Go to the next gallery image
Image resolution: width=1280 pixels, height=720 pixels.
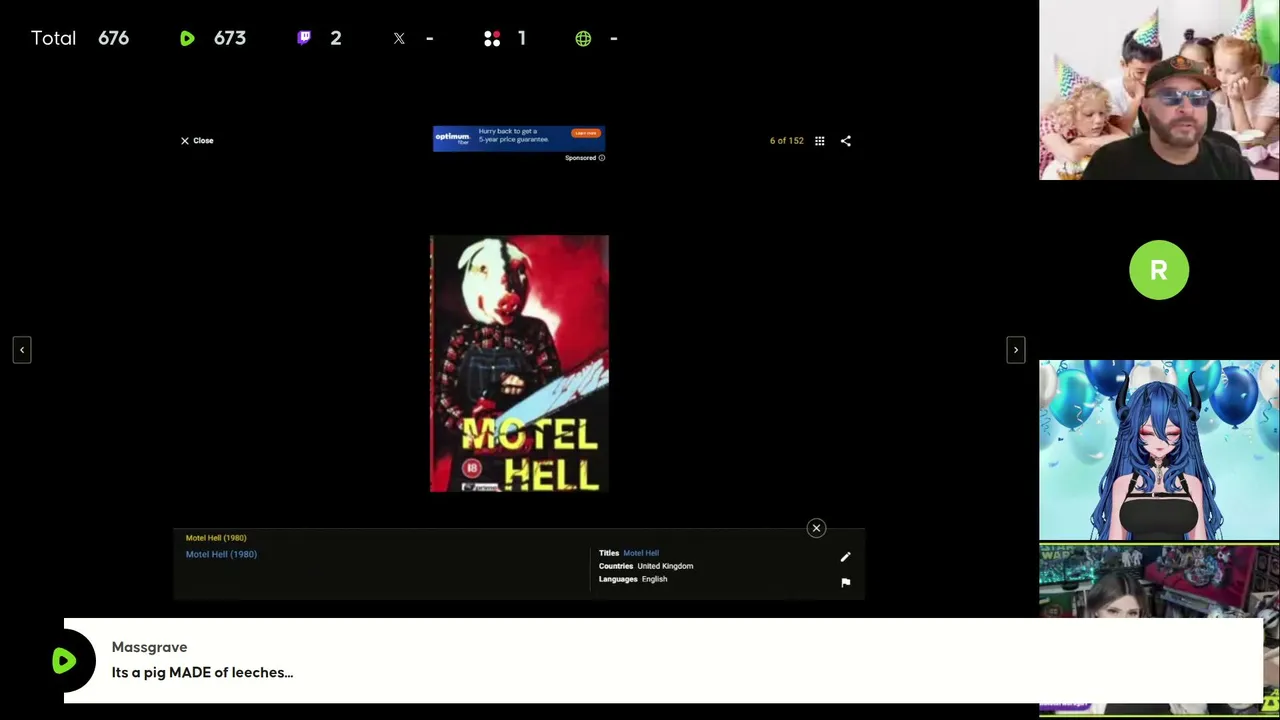pos(1016,350)
